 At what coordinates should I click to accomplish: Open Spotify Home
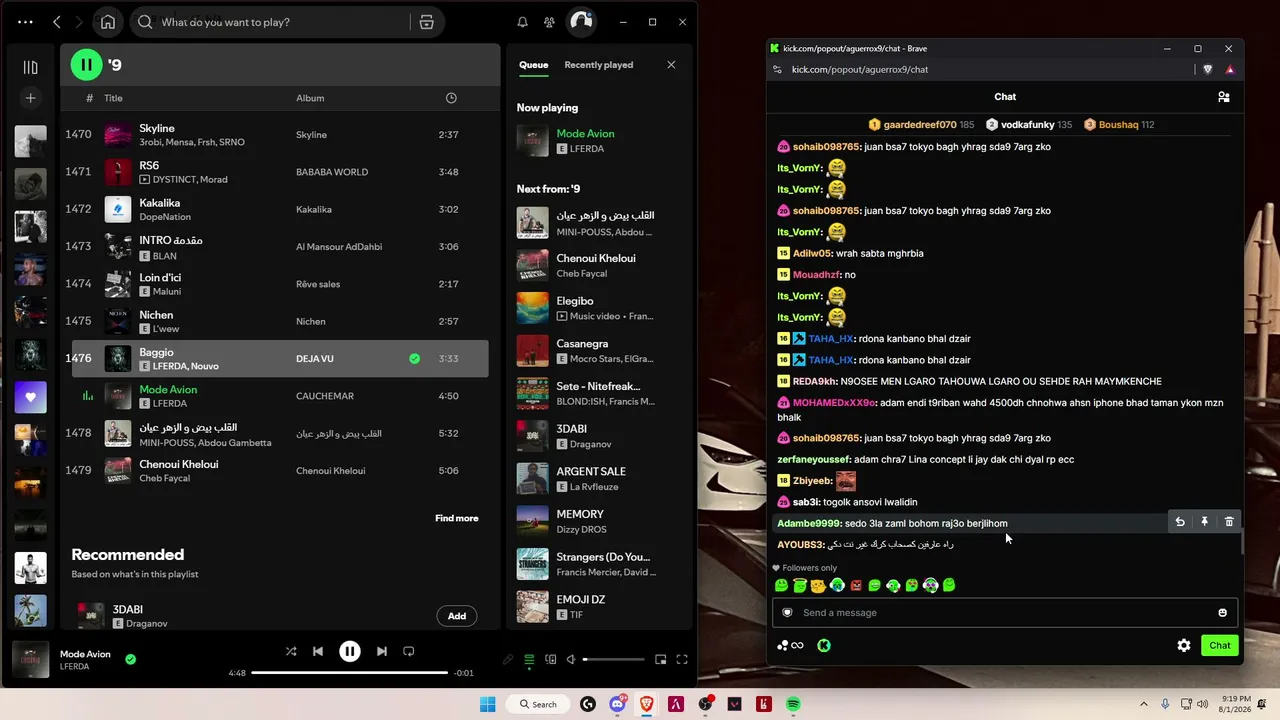tap(108, 22)
